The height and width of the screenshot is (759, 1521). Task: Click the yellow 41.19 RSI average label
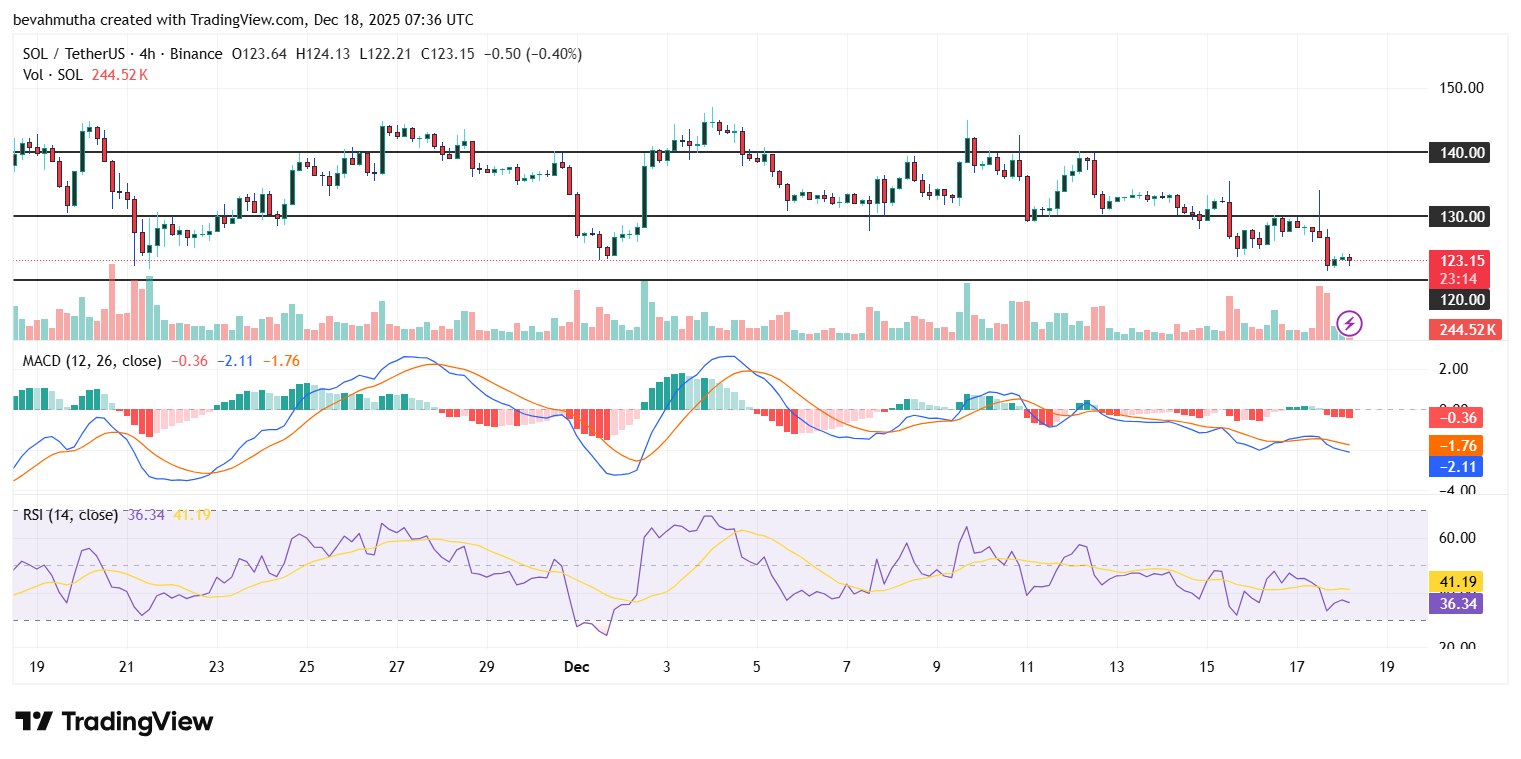1458,579
